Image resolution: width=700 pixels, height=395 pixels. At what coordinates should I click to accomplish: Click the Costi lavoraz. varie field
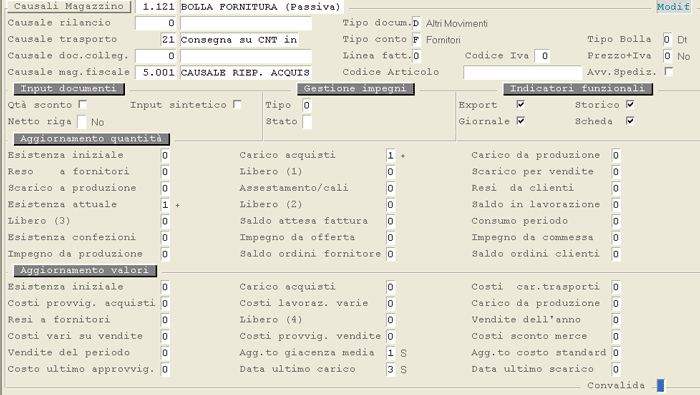(x=391, y=304)
